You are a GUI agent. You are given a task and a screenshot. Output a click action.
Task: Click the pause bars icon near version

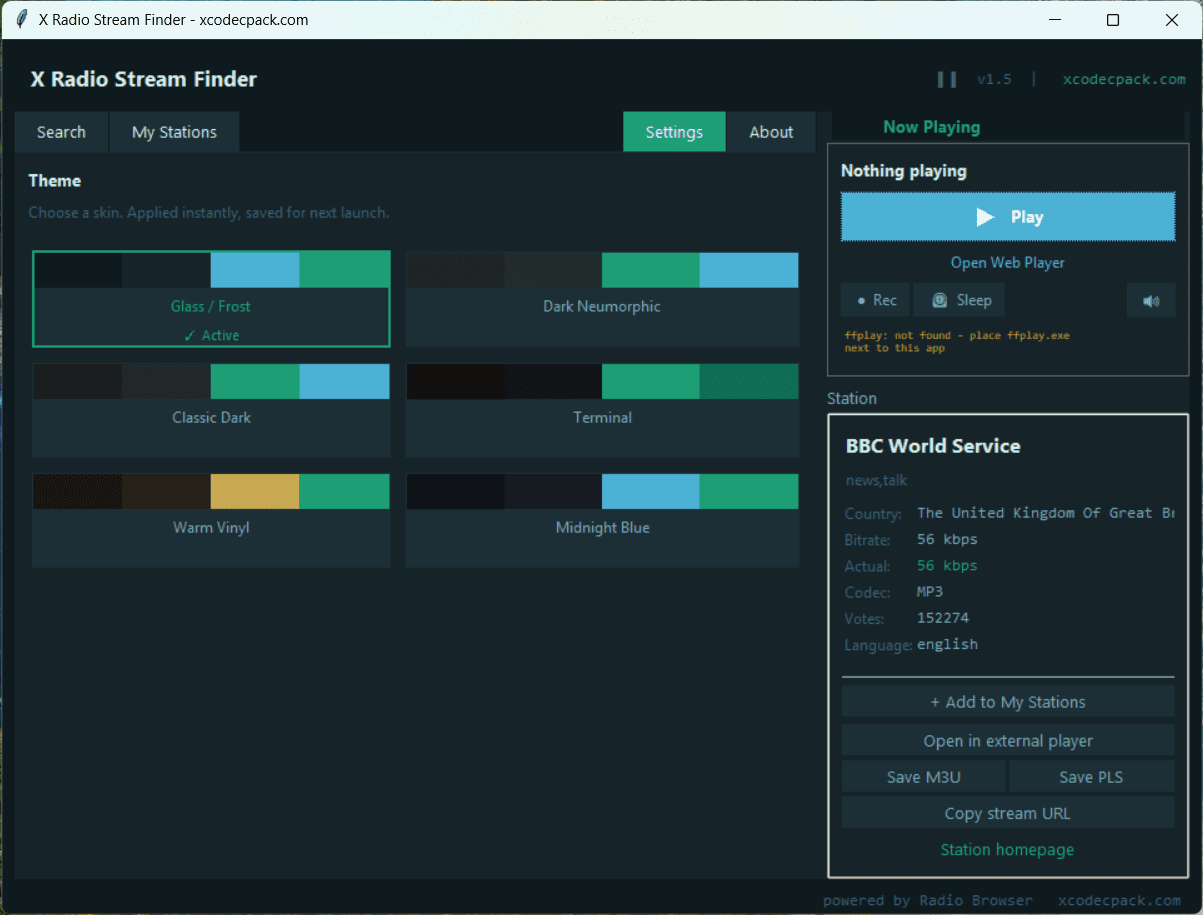[x=946, y=79]
